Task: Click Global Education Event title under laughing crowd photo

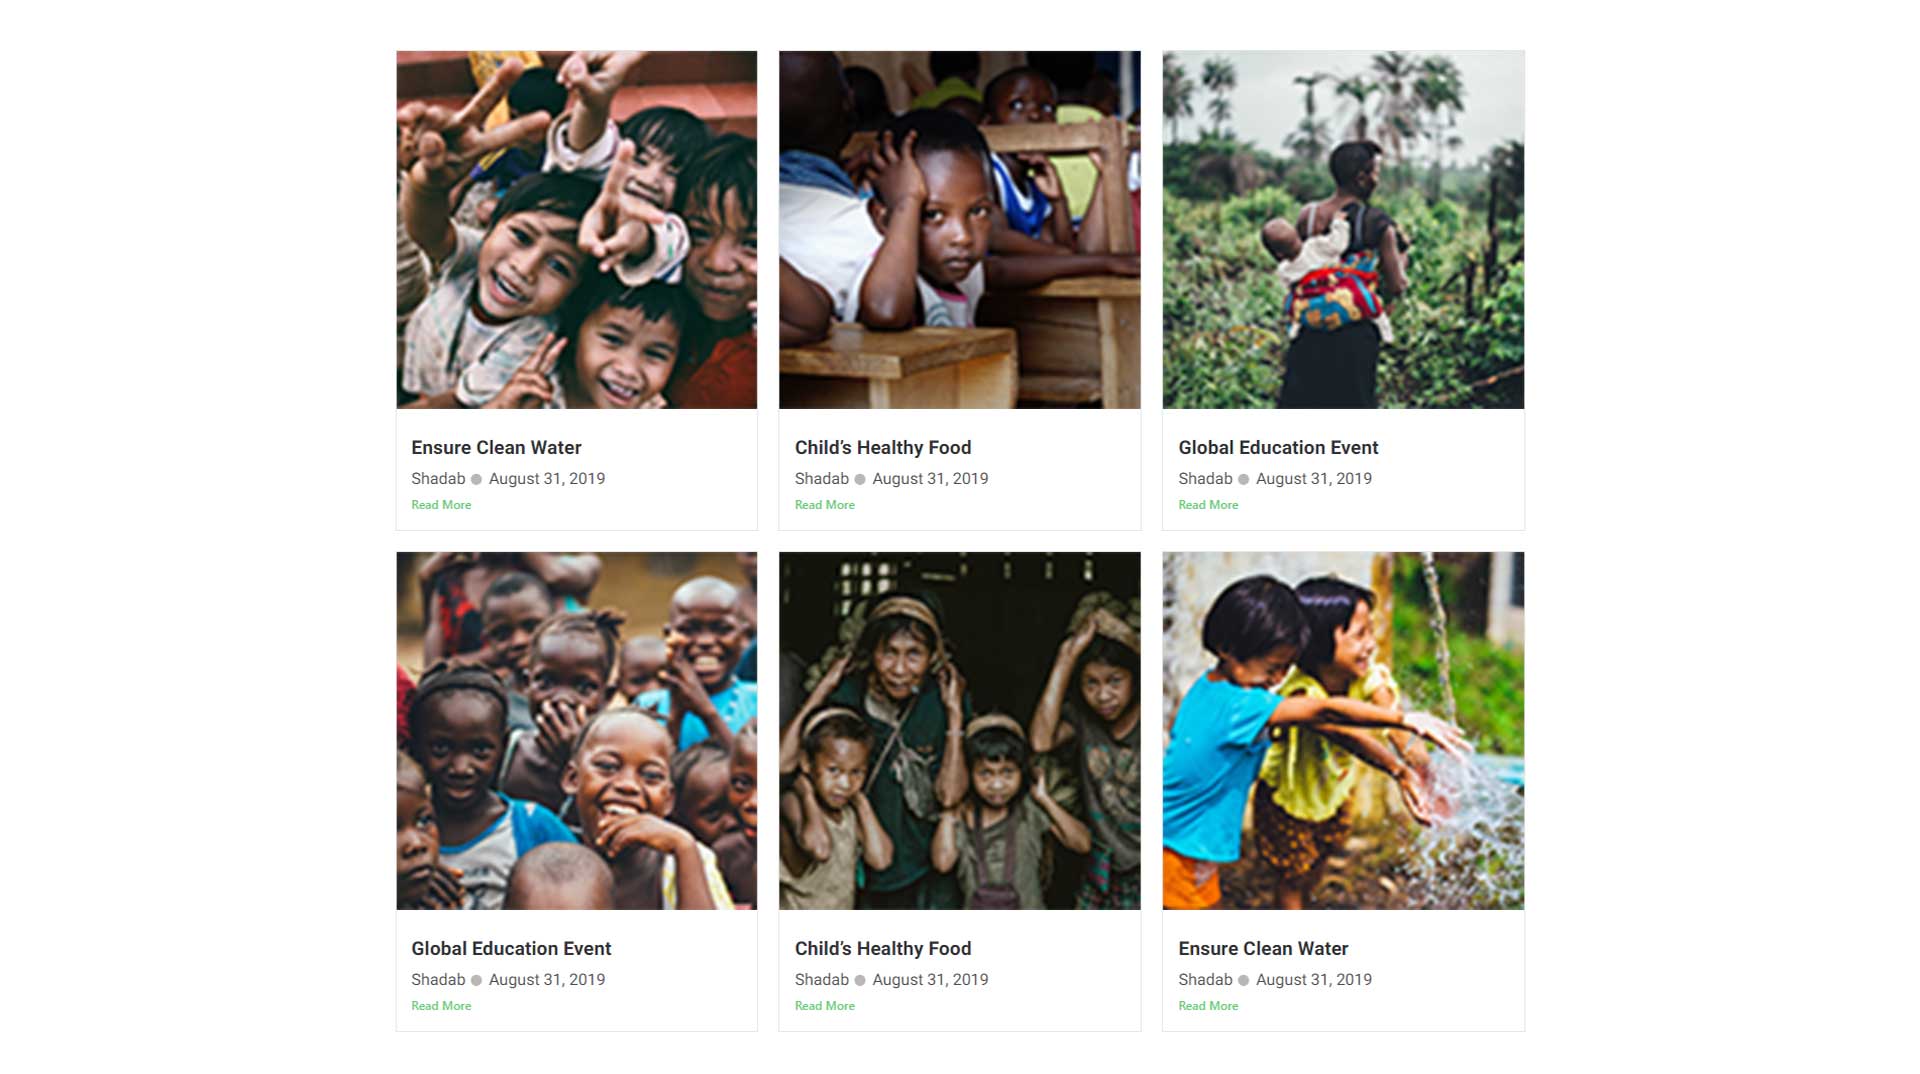Action: pos(511,949)
